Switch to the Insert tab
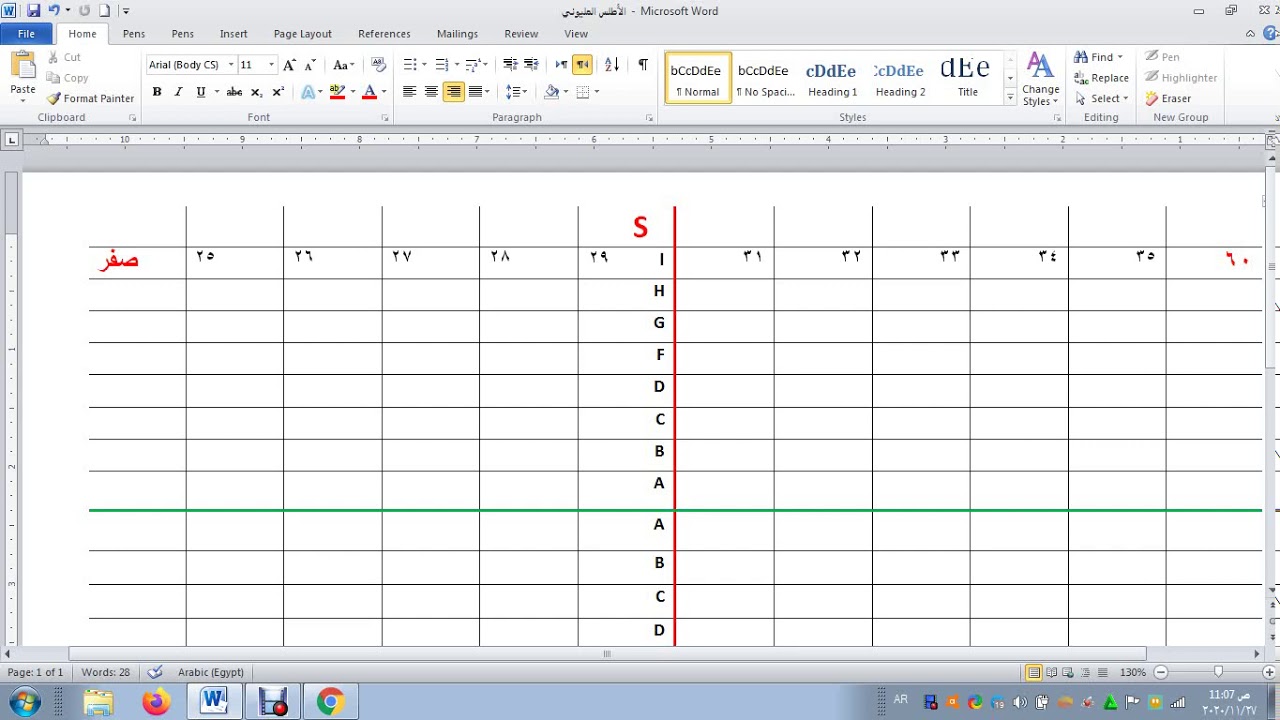The height and width of the screenshot is (720, 1280). (233, 34)
